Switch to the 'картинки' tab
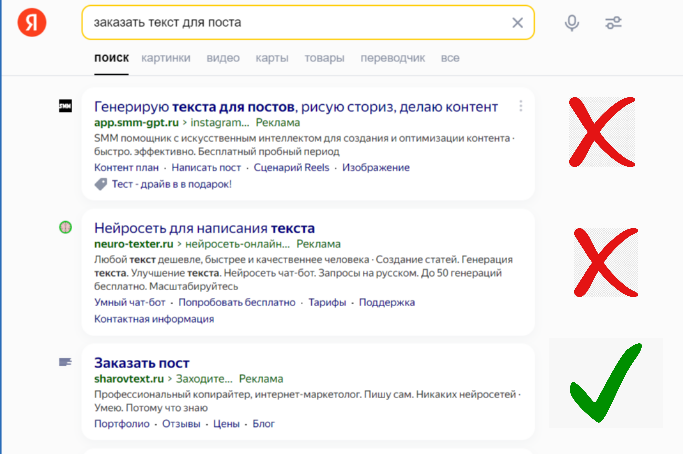Image resolution: width=683 pixels, height=454 pixels. pos(166,58)
